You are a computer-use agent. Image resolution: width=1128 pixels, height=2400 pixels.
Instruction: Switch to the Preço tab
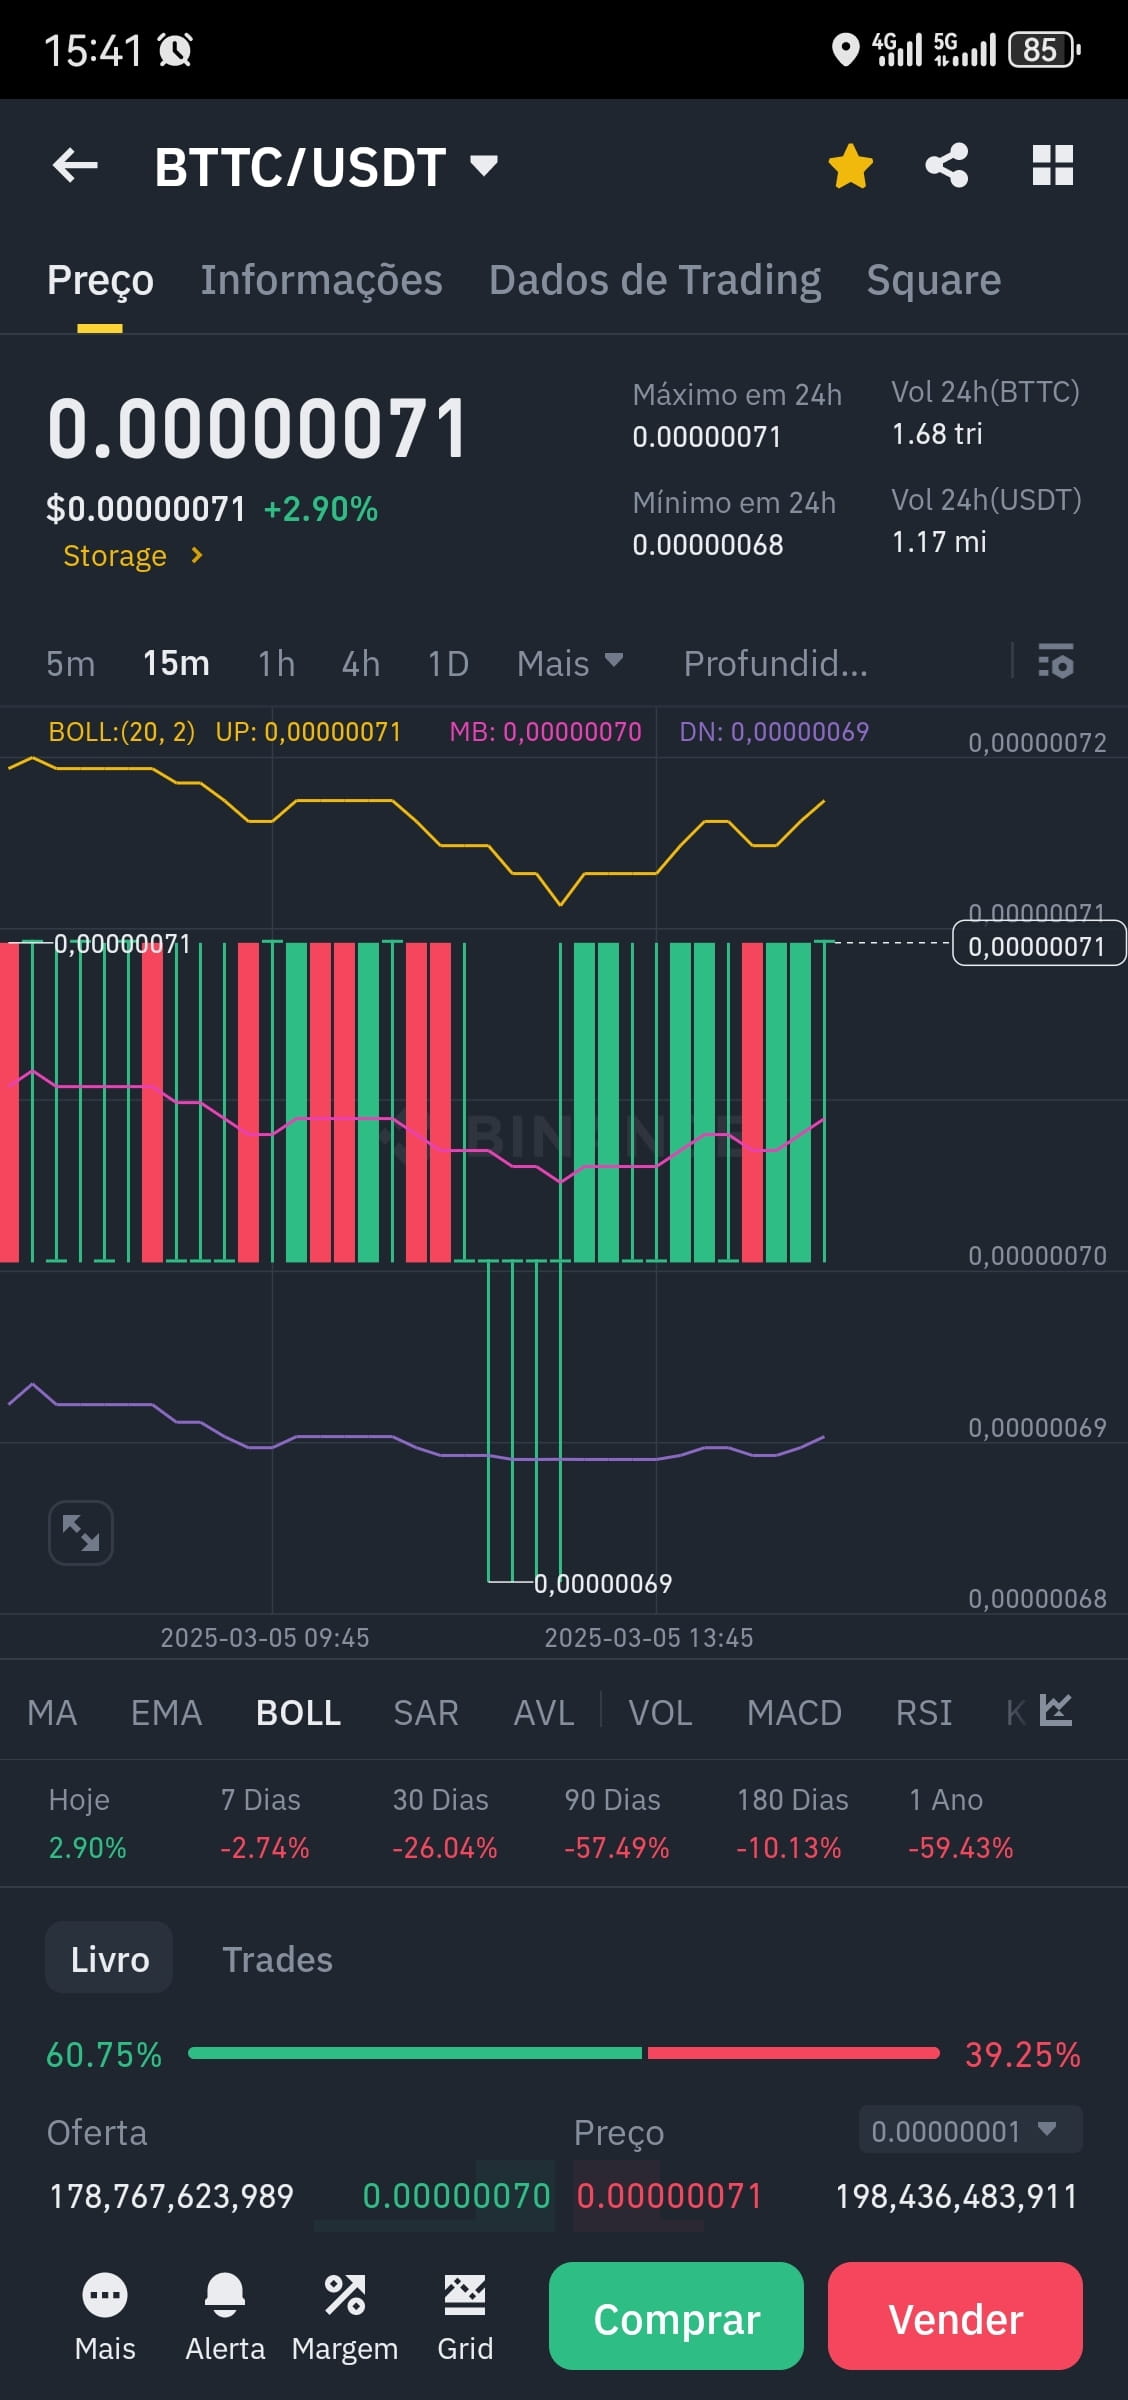pyautogui.click(x=100, y=280)
